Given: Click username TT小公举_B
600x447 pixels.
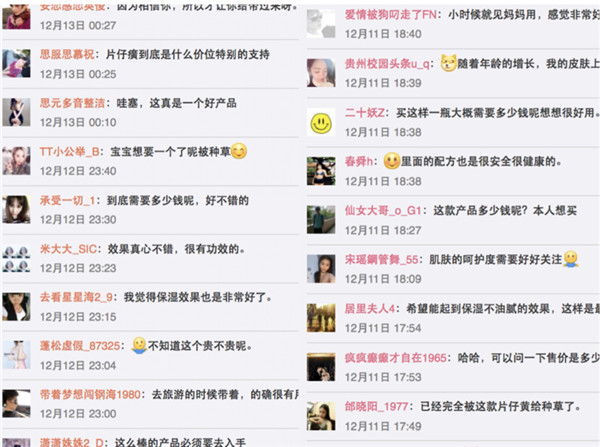Looking at the screenshot, I should coord(69,152).
